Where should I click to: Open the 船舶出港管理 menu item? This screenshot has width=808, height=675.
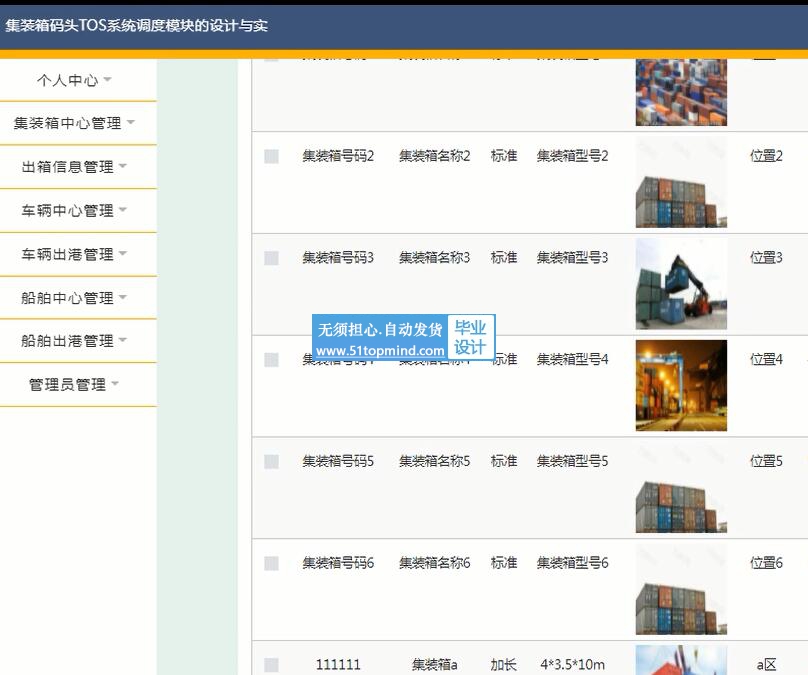pyautogui.click(x=74, y=341)
